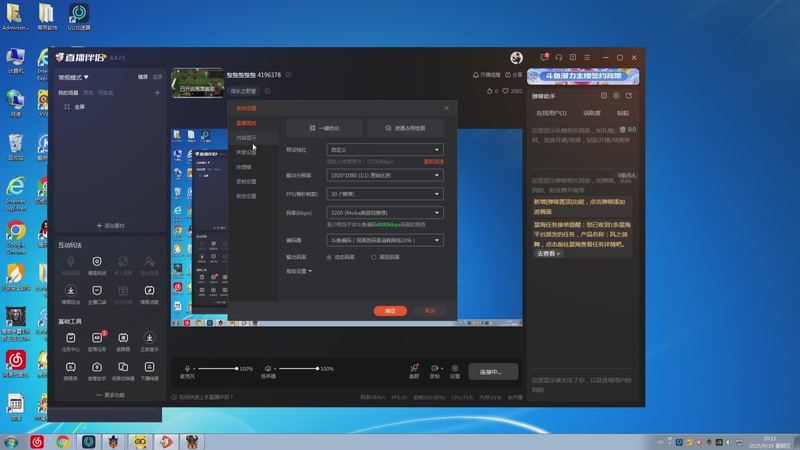Click the 弹幕玩法 download-style icon in 互动玩法
The width and height of the screenshot is (800, 450).
tap(70, 290)
